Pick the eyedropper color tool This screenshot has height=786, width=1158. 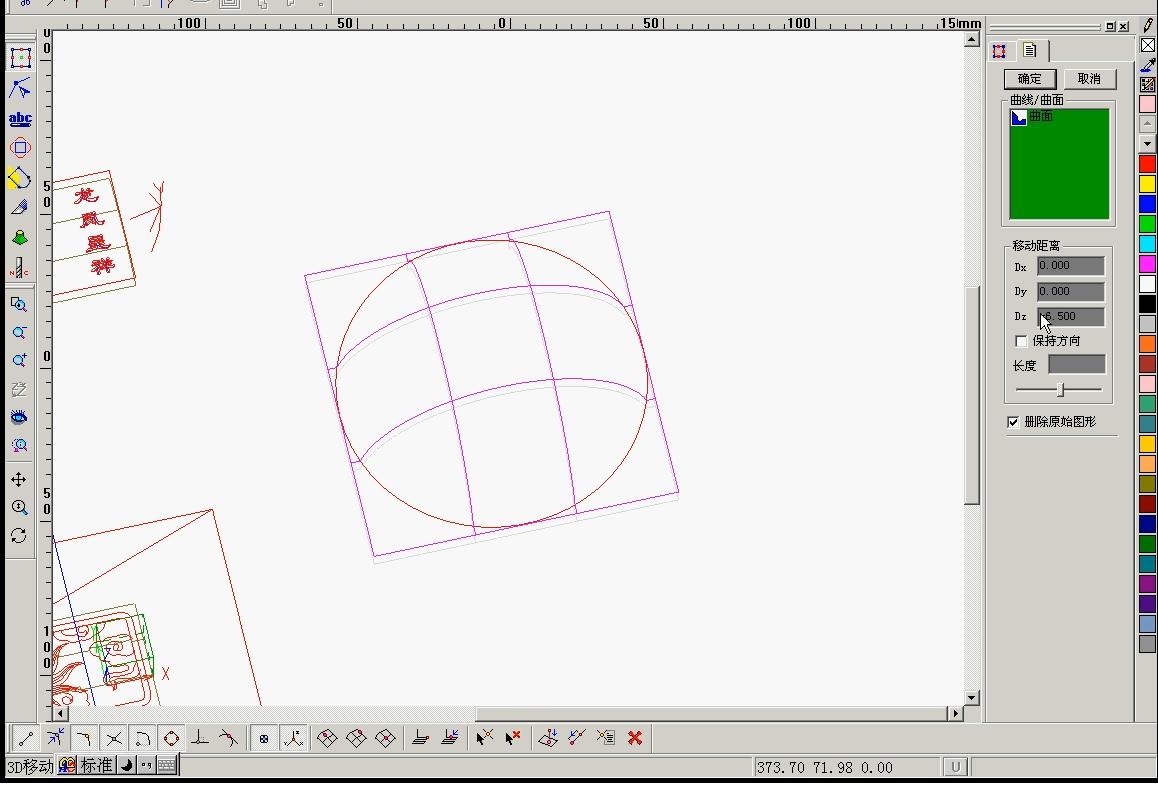point(1148,65)
